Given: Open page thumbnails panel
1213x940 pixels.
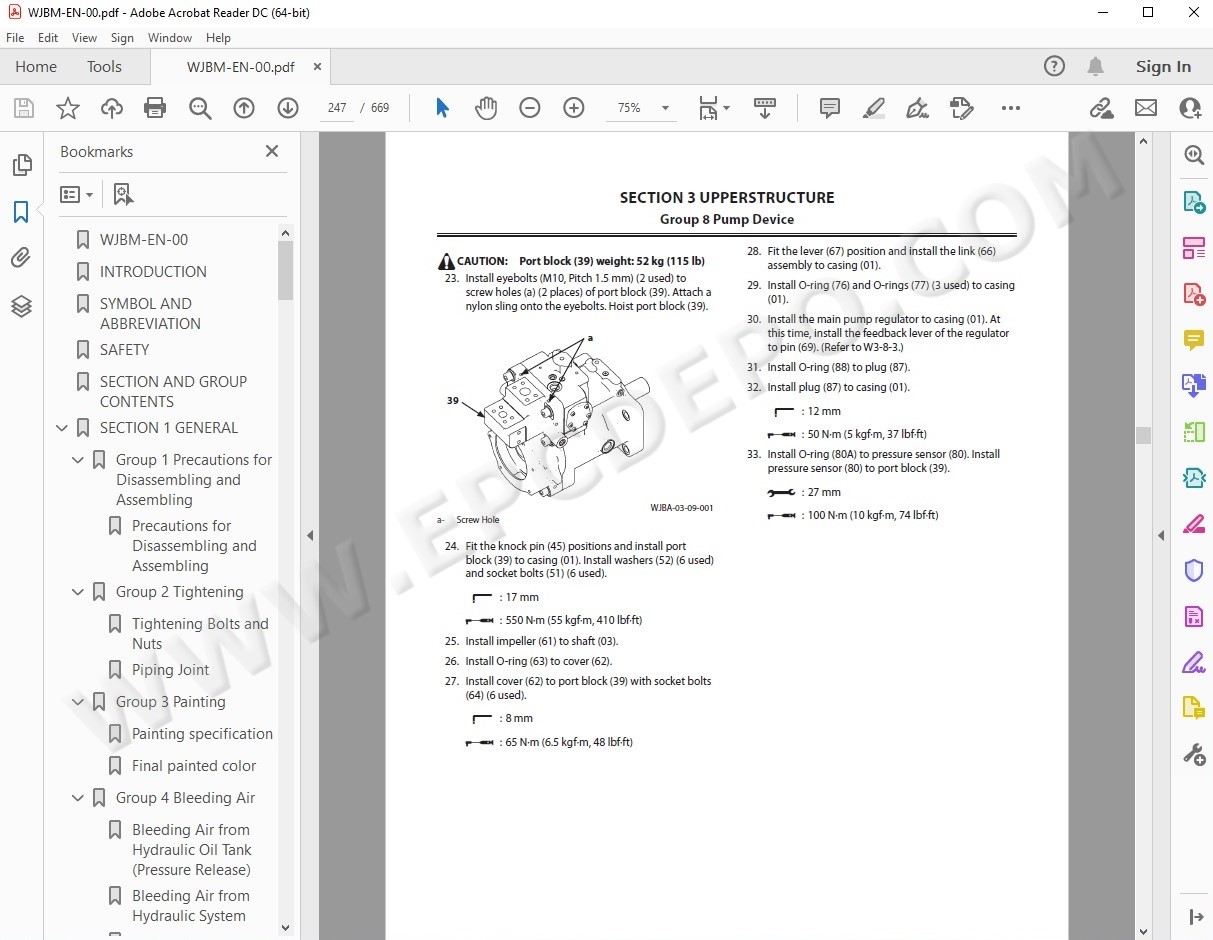Looking at the screenshot, I should click(x=21, y=165).
